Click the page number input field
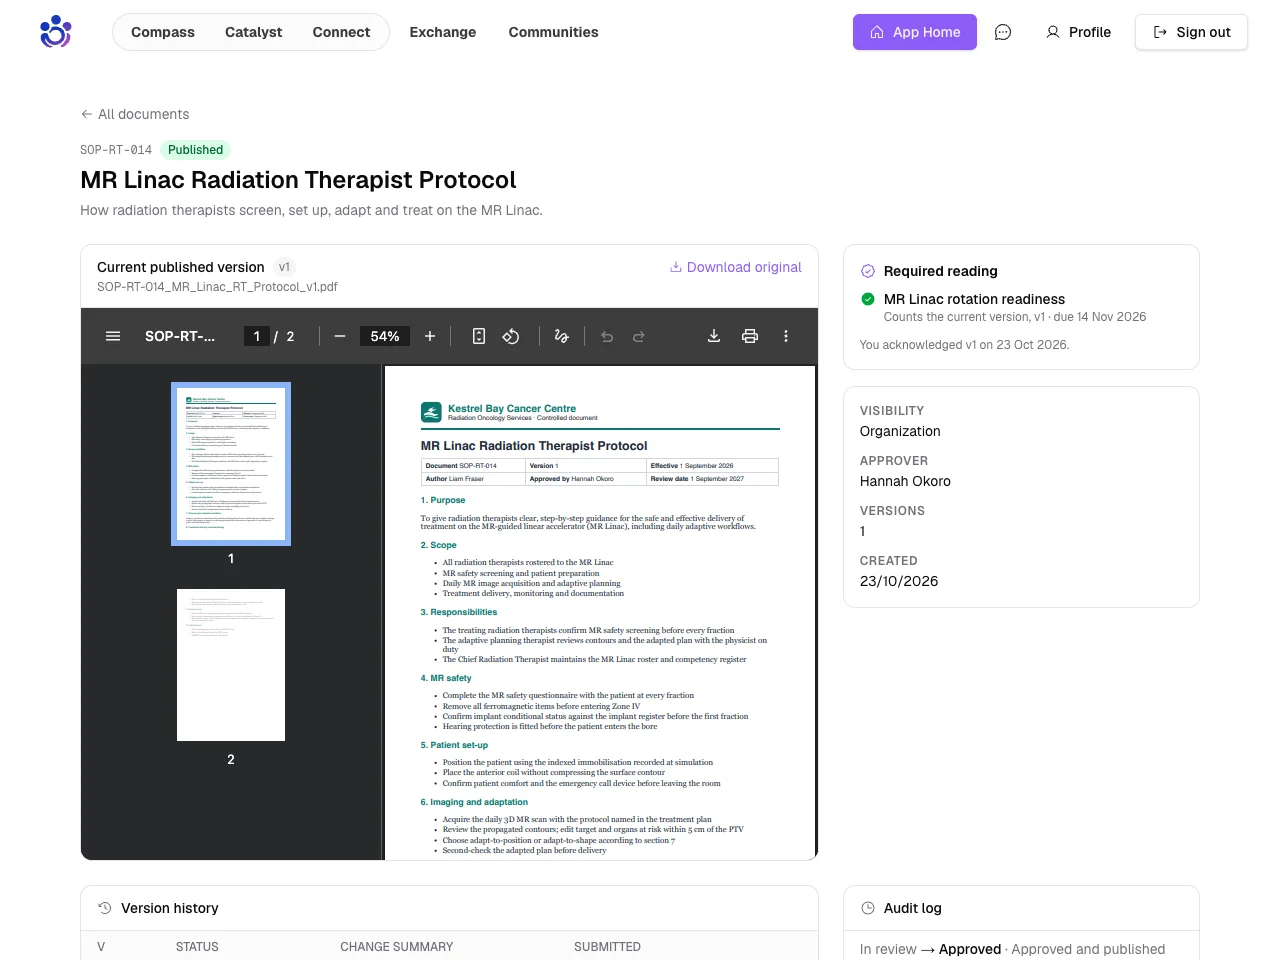The height and width of the screenshot is (960, 1280). coord(257,336)
